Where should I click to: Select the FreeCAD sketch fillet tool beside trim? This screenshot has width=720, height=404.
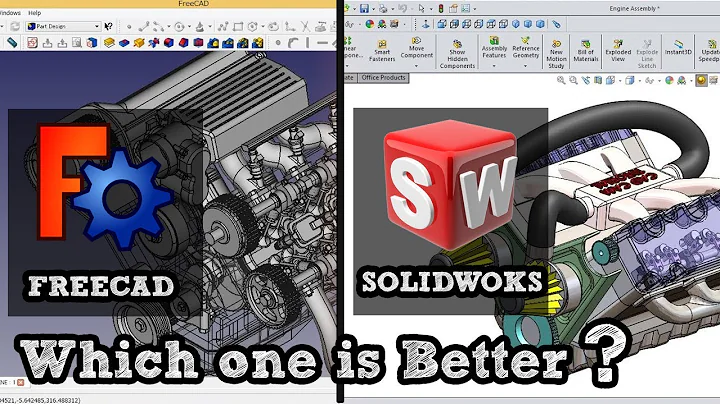point(290,26)
